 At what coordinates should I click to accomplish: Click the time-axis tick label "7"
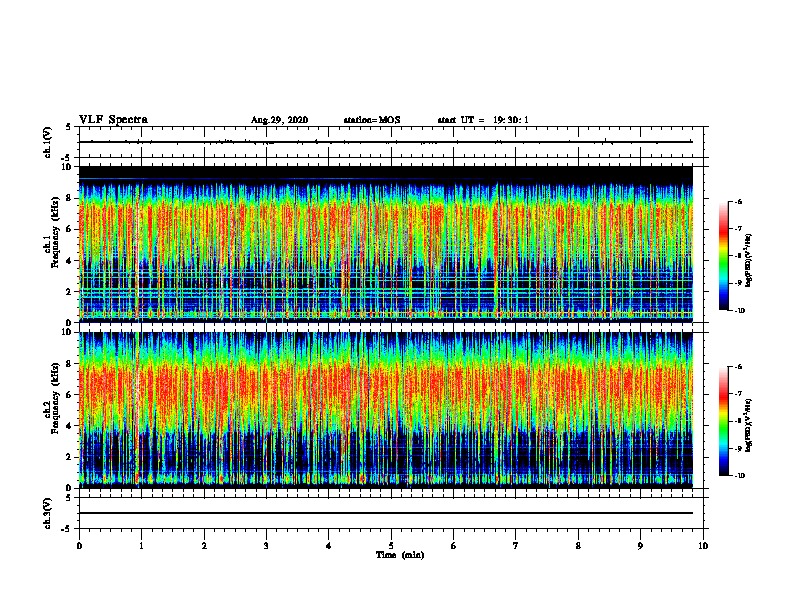point(516,546)
